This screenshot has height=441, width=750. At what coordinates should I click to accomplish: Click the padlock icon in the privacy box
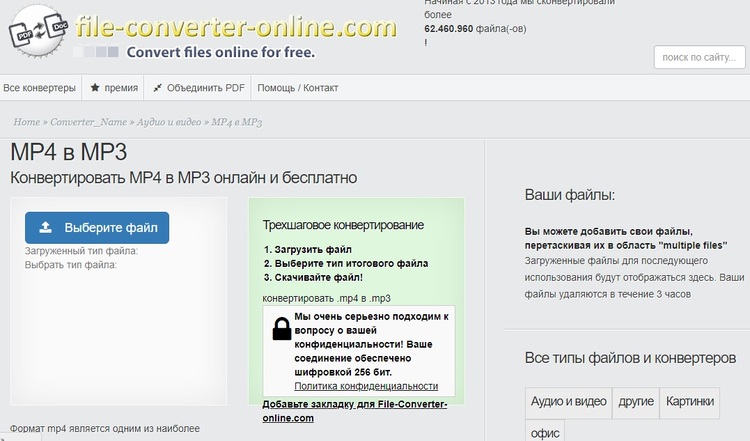(282, 329)
